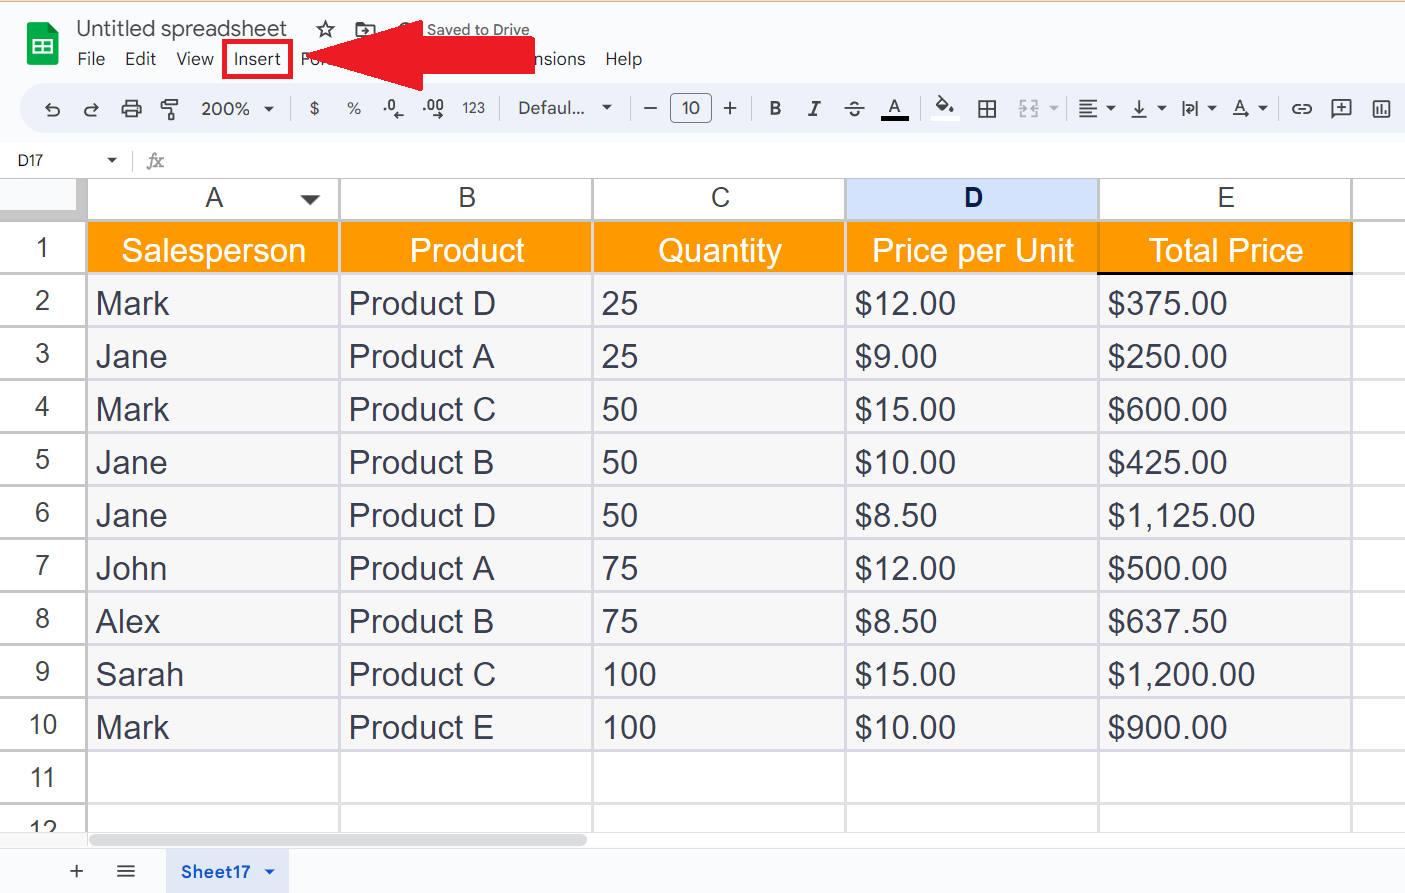The image size is (1405, 893).
Task: Decrease decimal places
Action: [393, 108]
